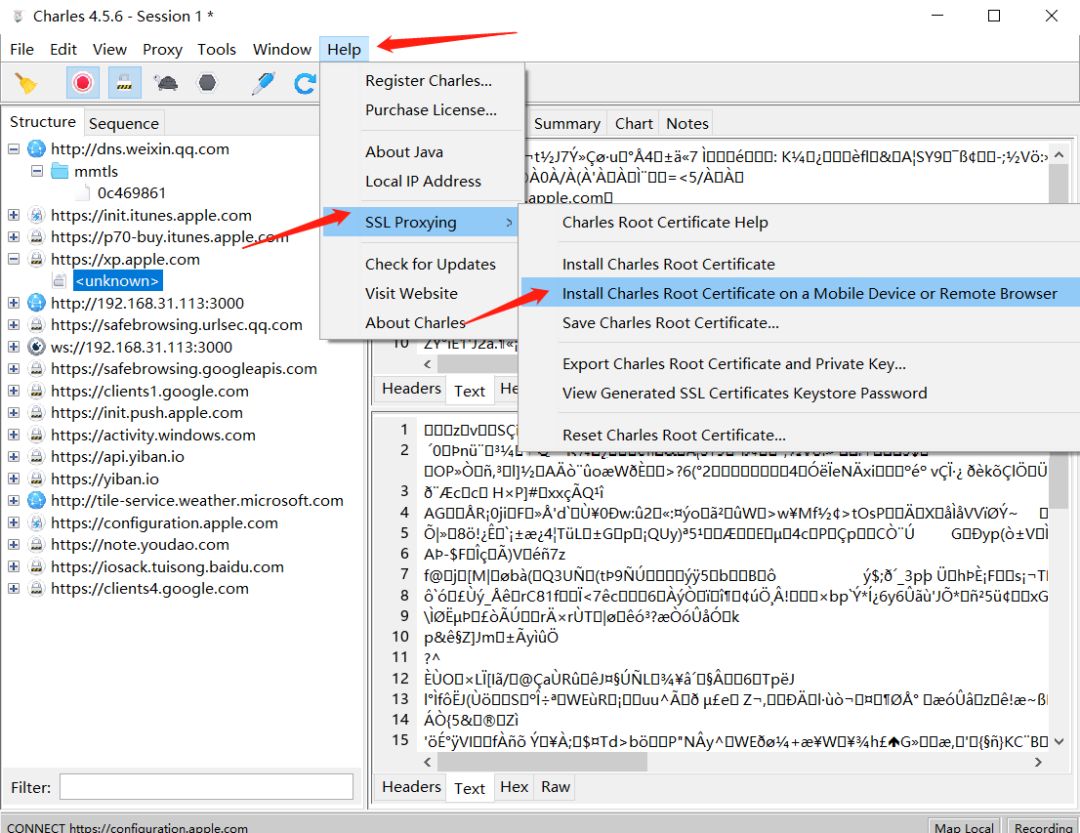The image size is (1080, 833).
Task: Click the broom clear session icon
Action: (x=26, y=83)
